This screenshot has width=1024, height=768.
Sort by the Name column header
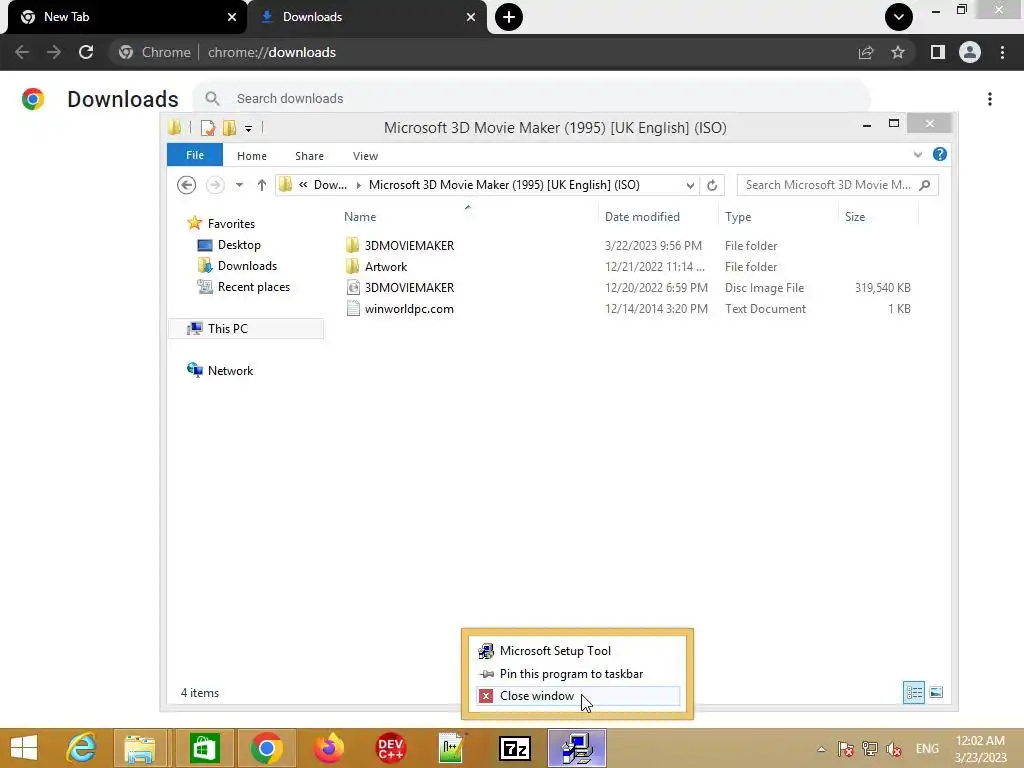click(360, 217)
